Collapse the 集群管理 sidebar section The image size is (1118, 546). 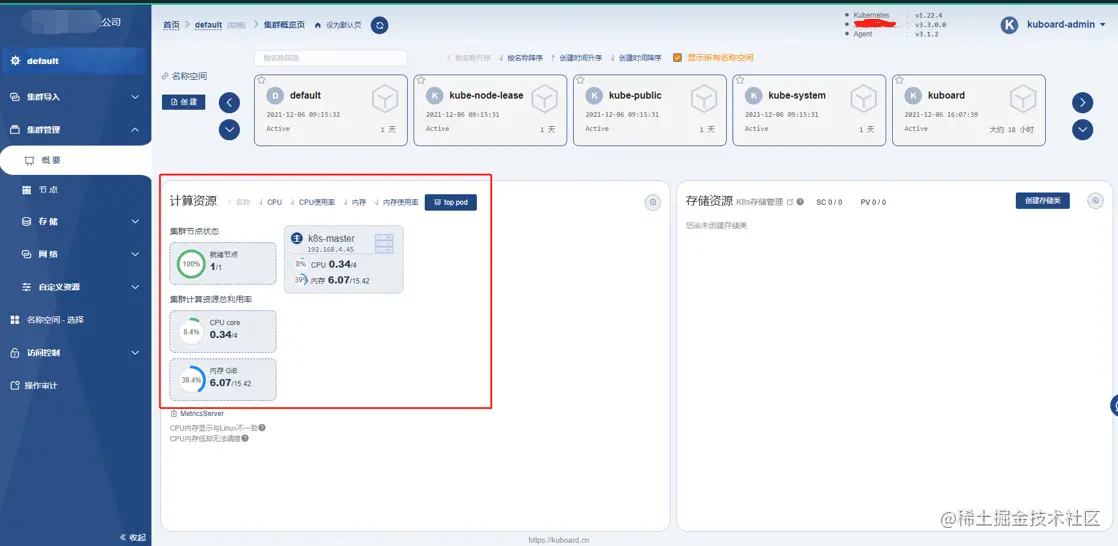coord(76,130)
